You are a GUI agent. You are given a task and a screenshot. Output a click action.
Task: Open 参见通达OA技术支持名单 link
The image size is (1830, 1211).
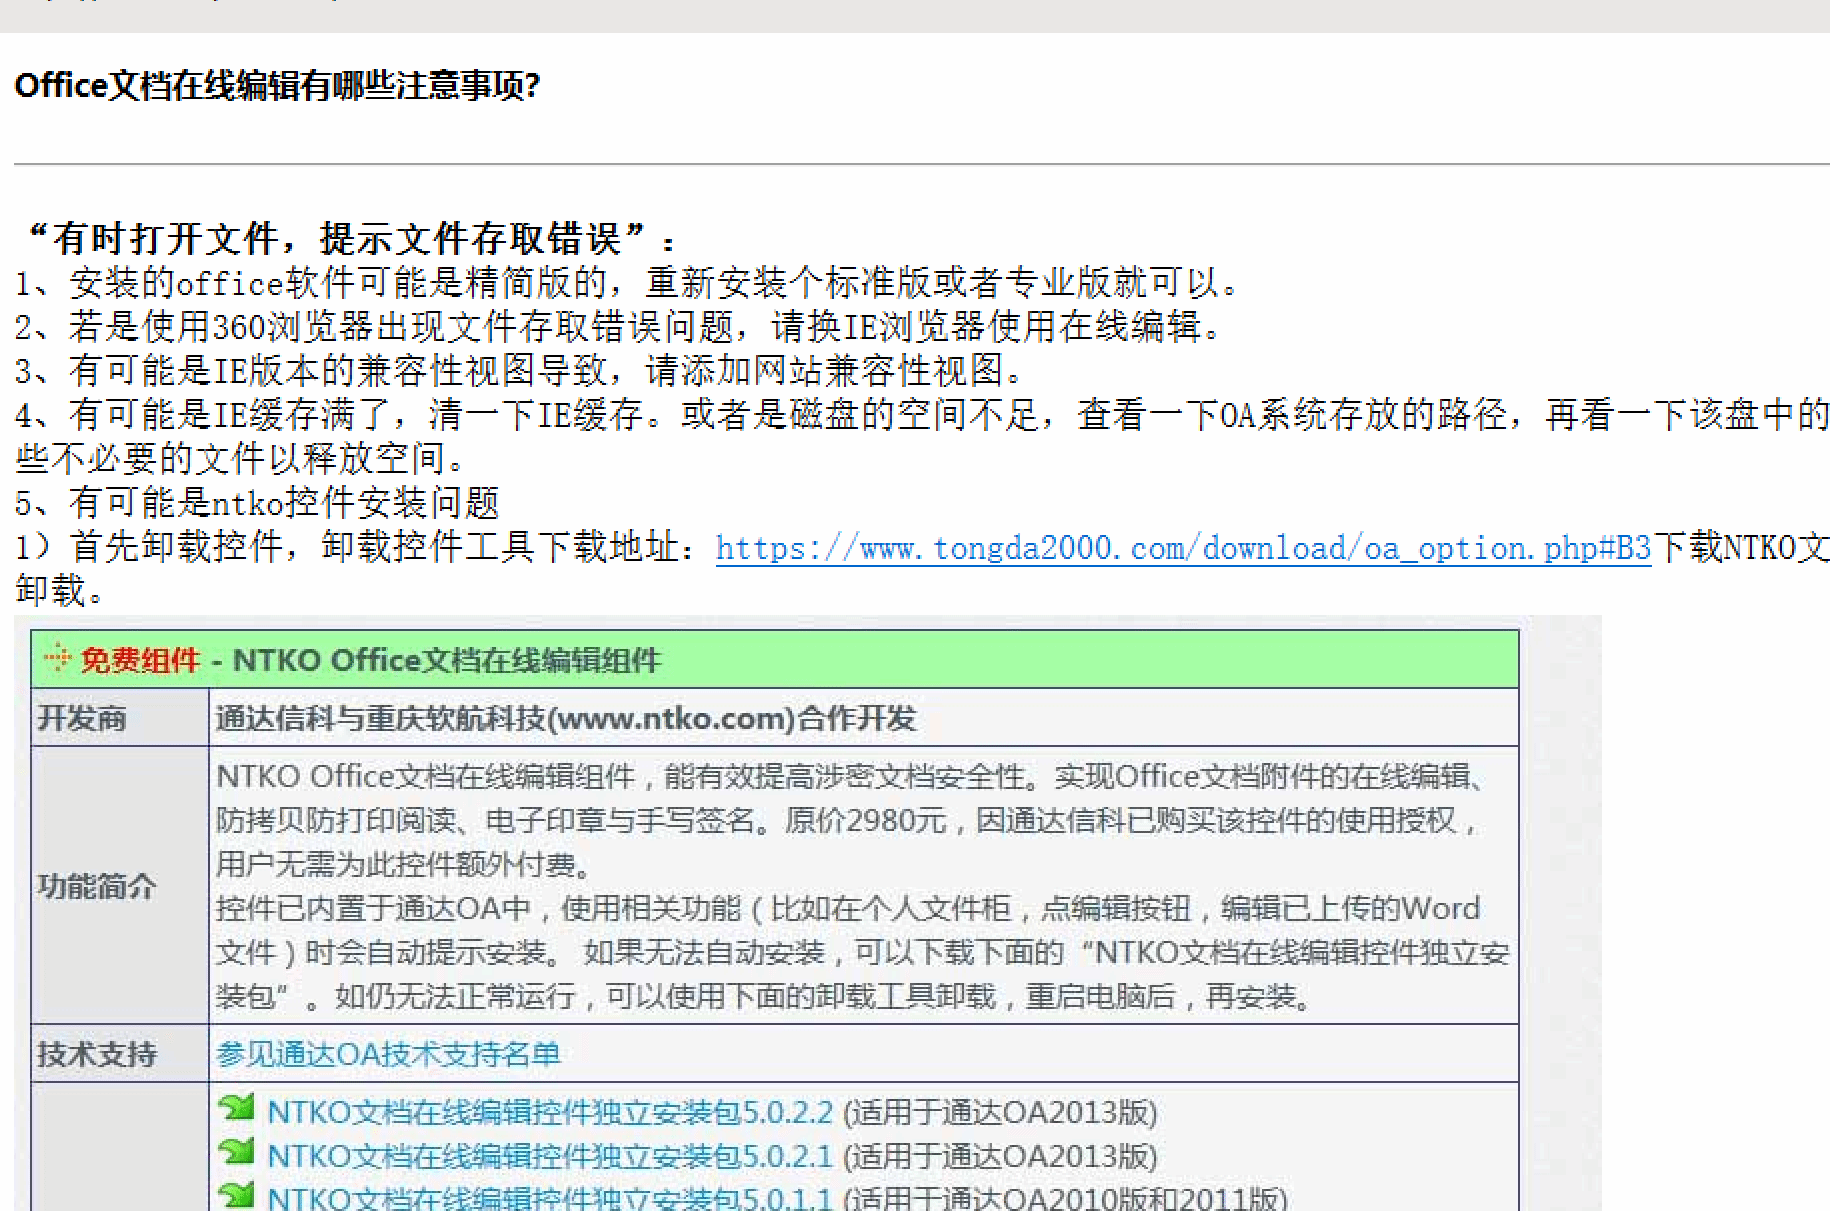pos(388,1054)
